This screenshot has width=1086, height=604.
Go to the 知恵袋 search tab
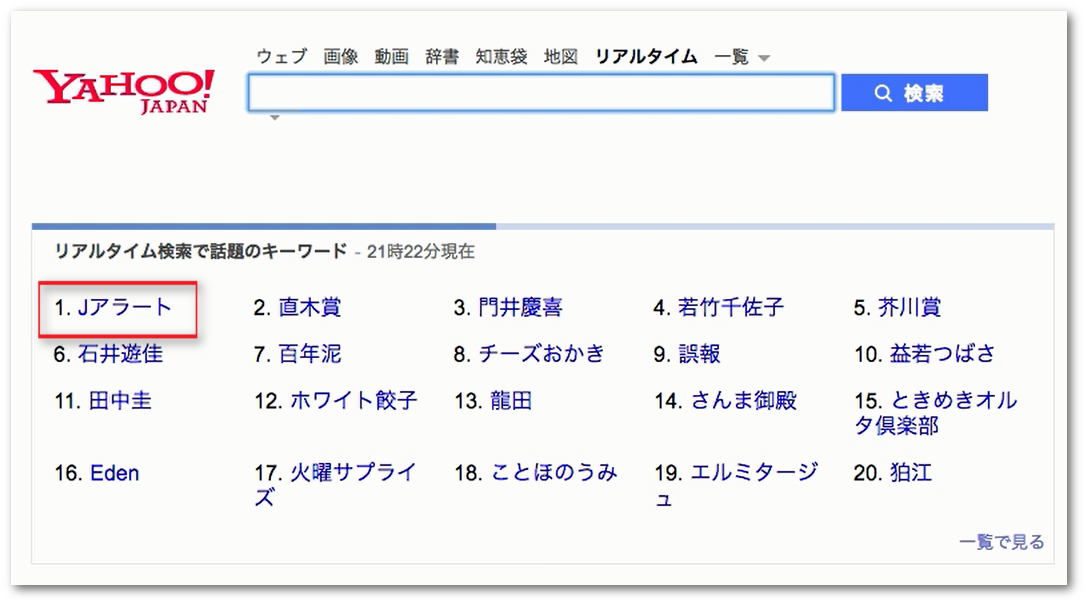[501, 57]
